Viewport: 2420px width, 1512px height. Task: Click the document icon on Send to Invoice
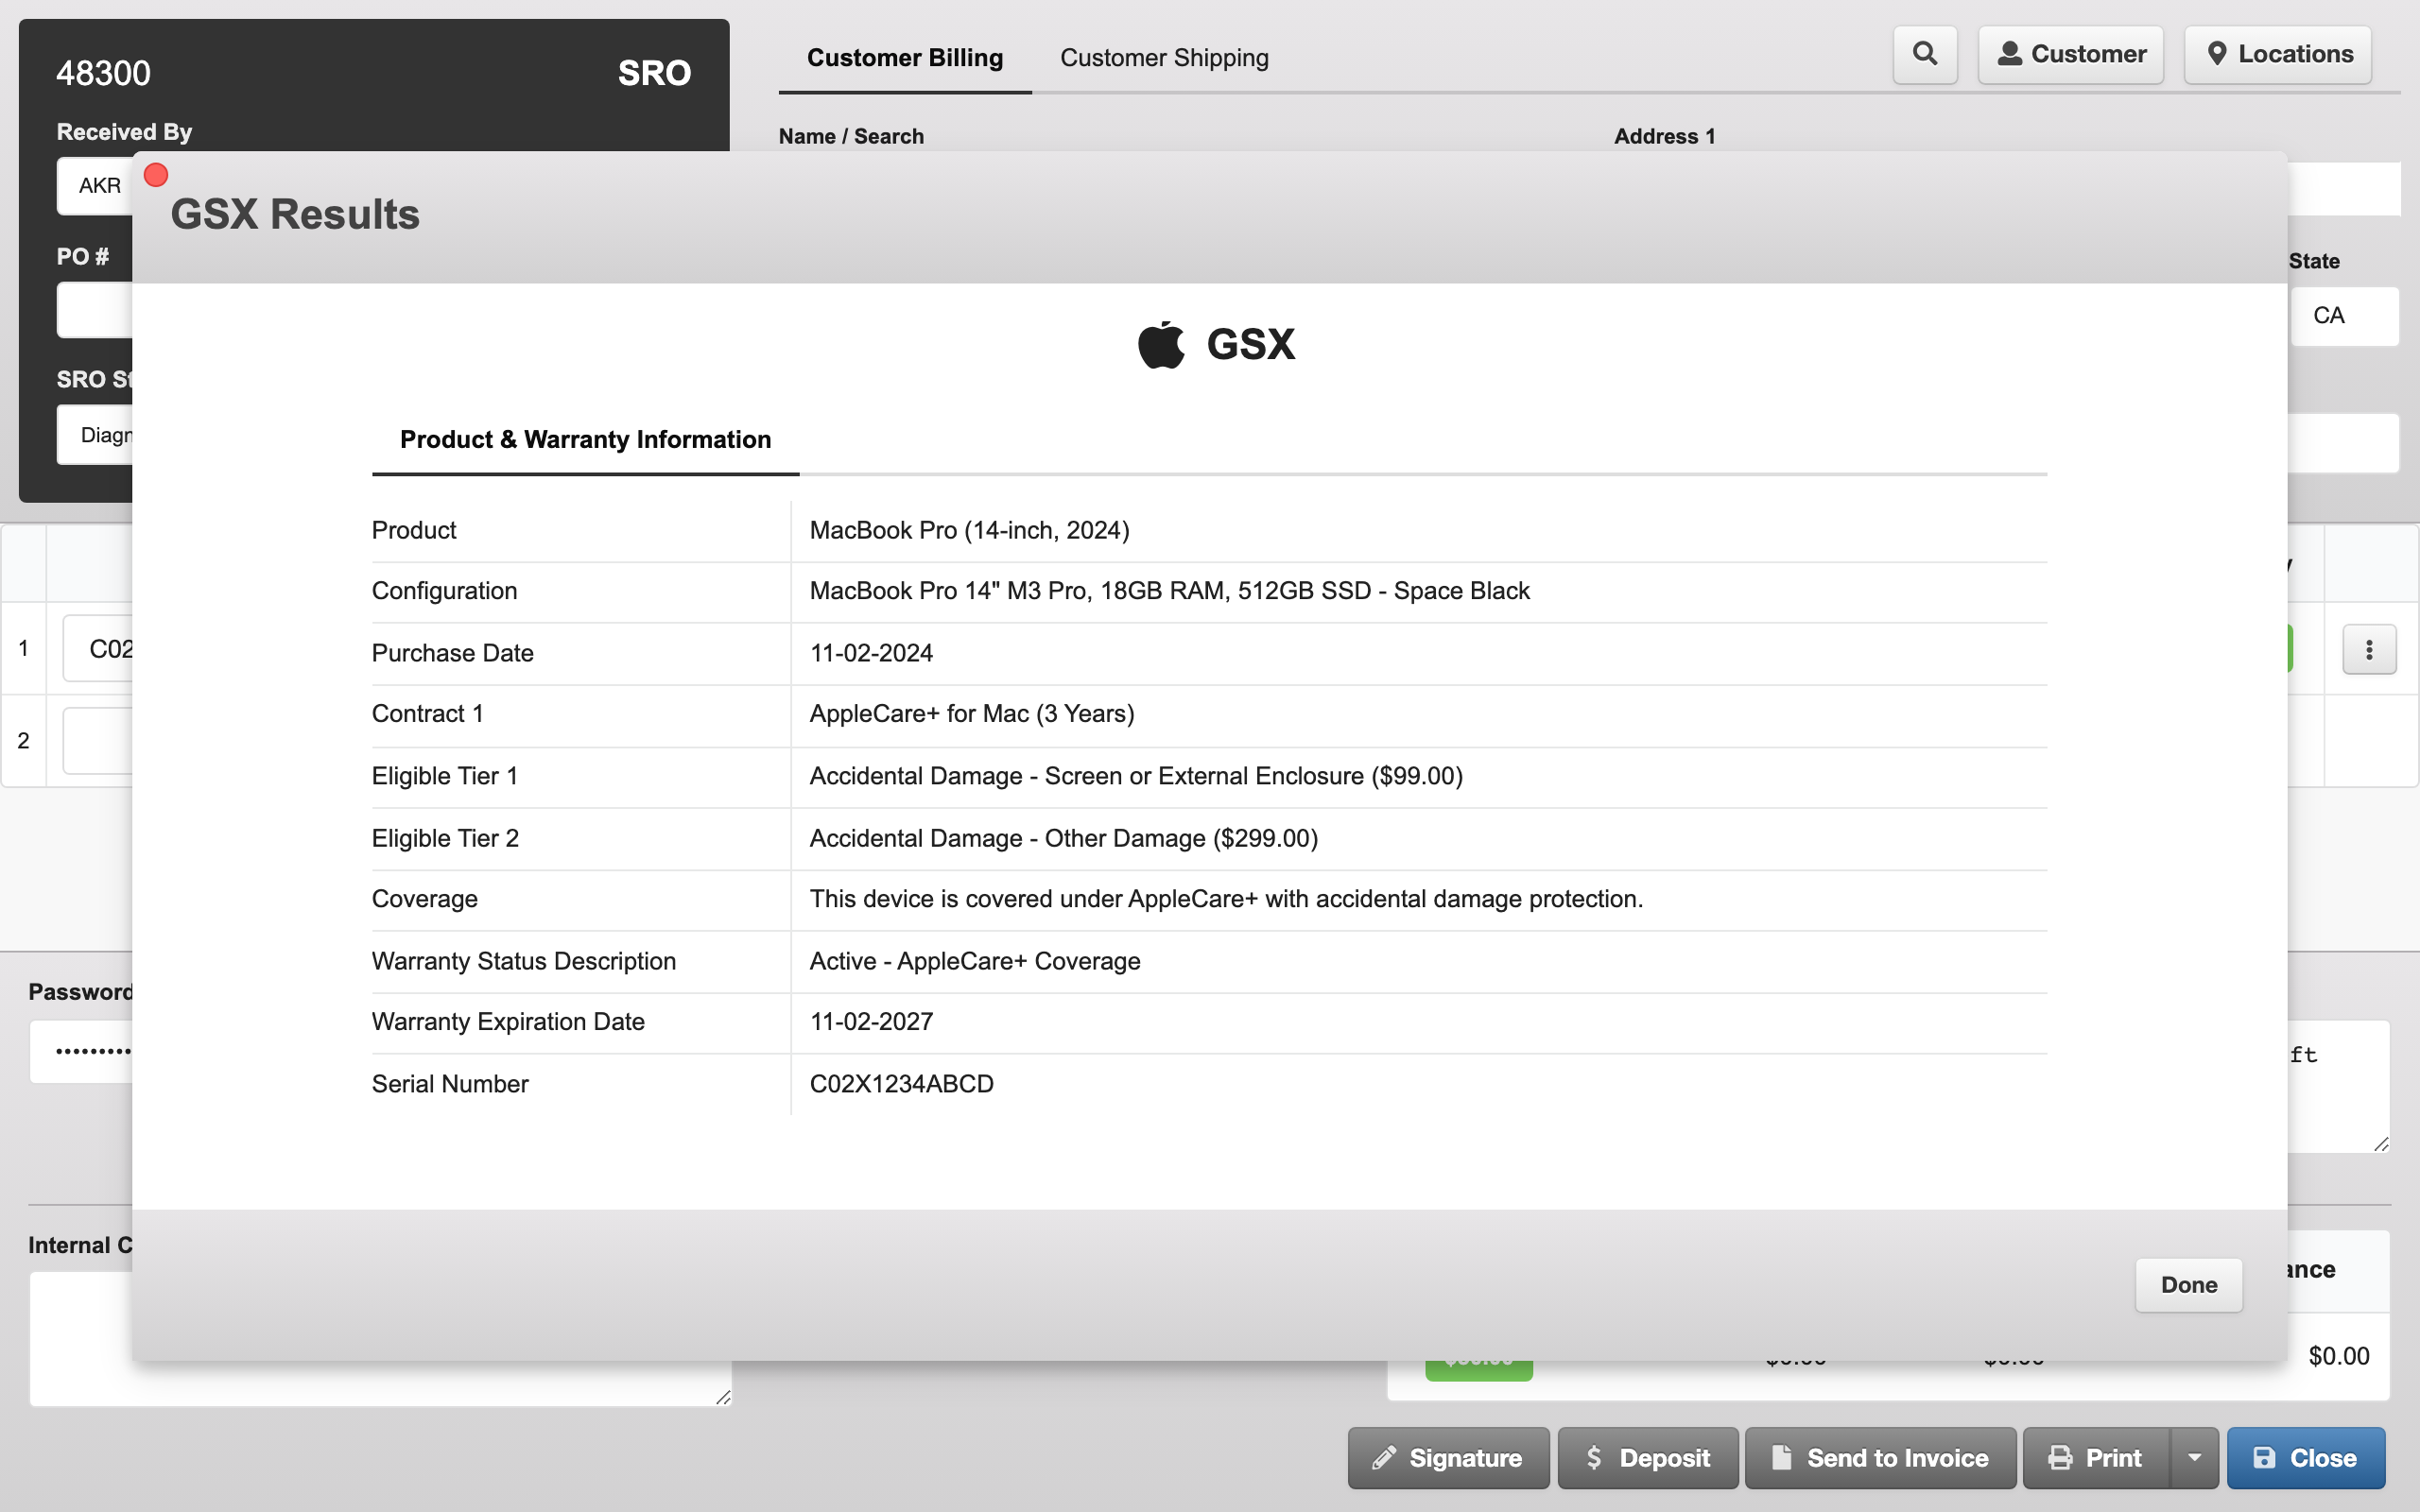pyautogui.click(x=1781, y=1457)
